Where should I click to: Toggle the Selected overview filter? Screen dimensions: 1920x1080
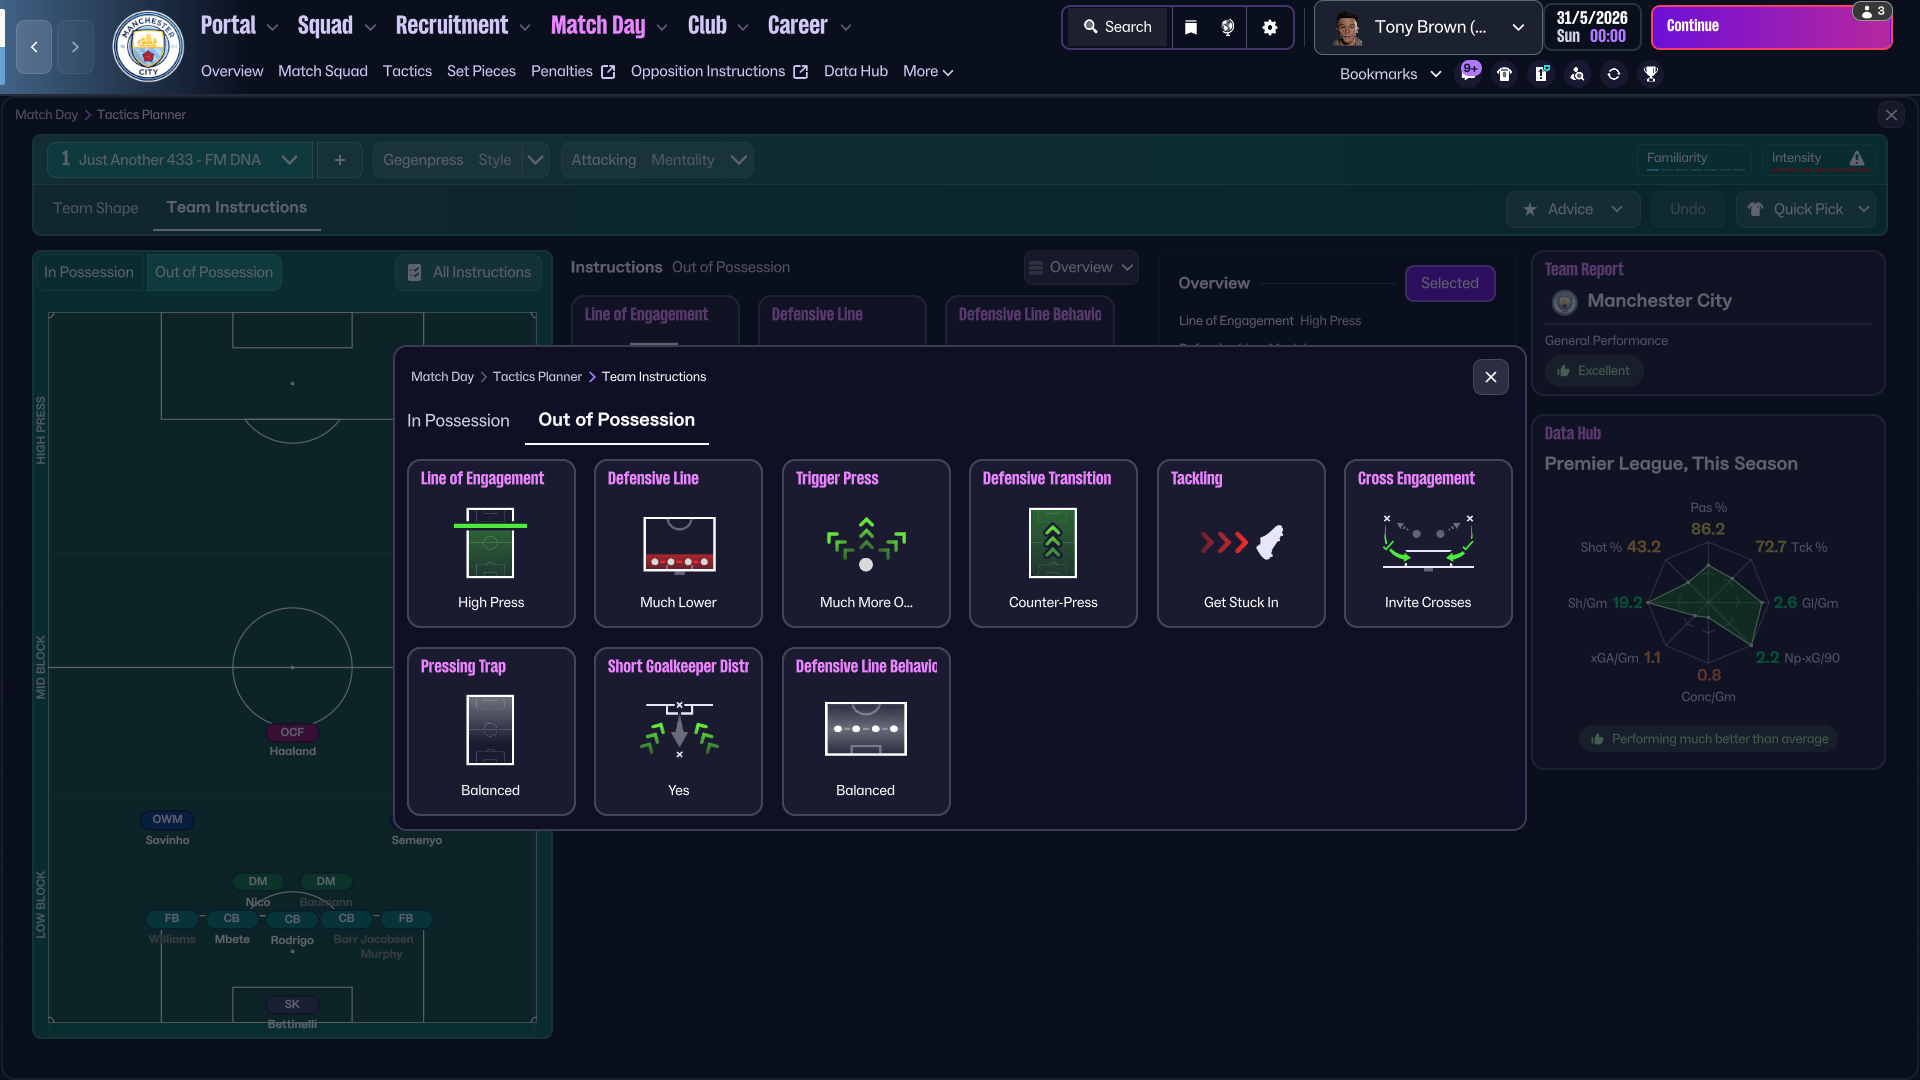click(x=1449, y=283)
